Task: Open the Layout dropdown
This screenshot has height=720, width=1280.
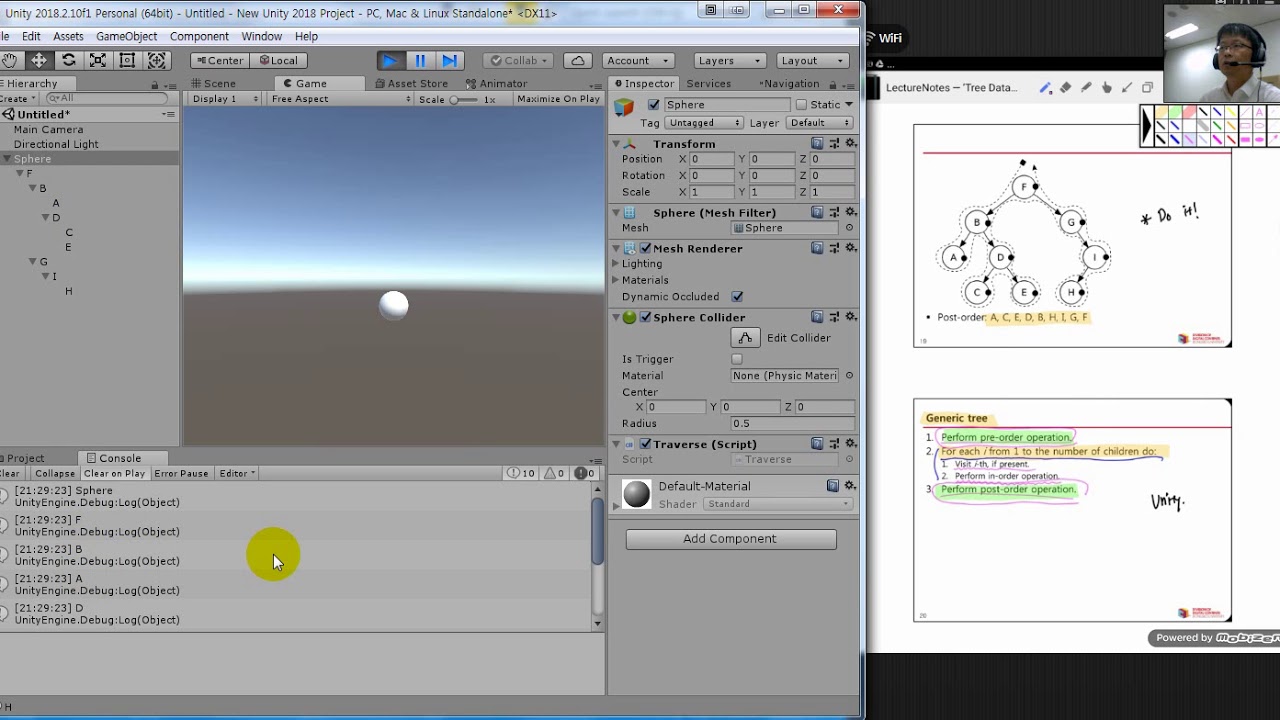Action: [x=812, y=60]
